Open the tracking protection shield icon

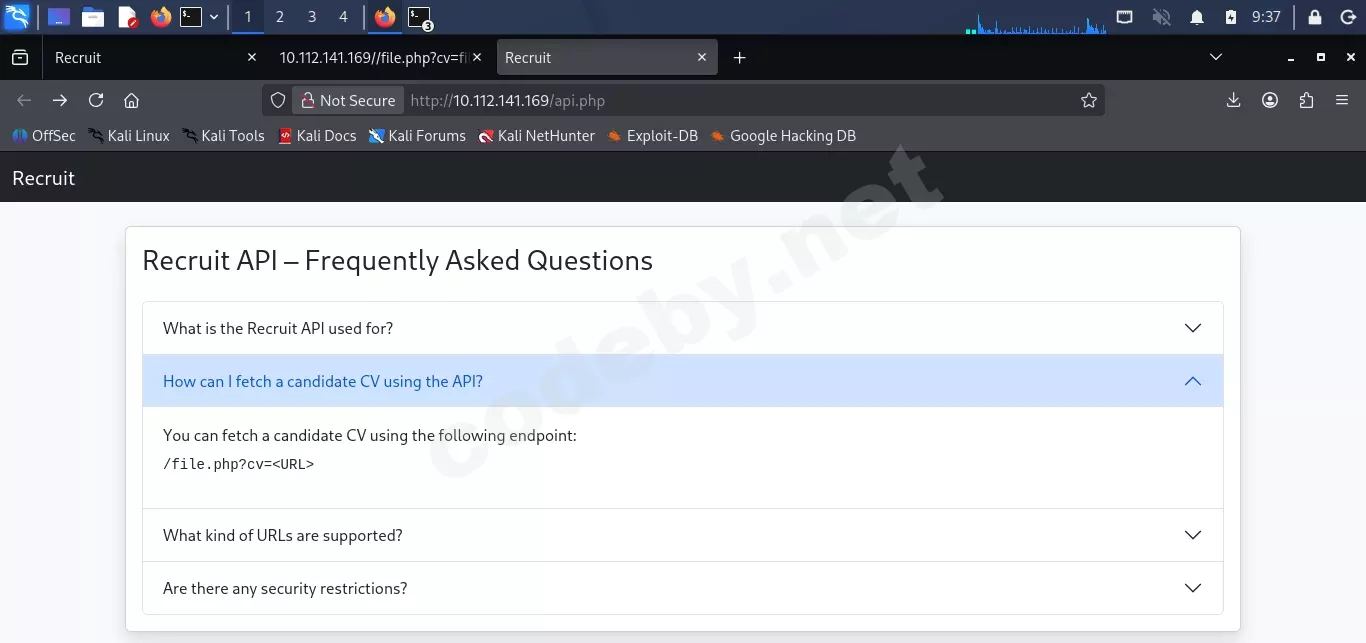(279, 100)
